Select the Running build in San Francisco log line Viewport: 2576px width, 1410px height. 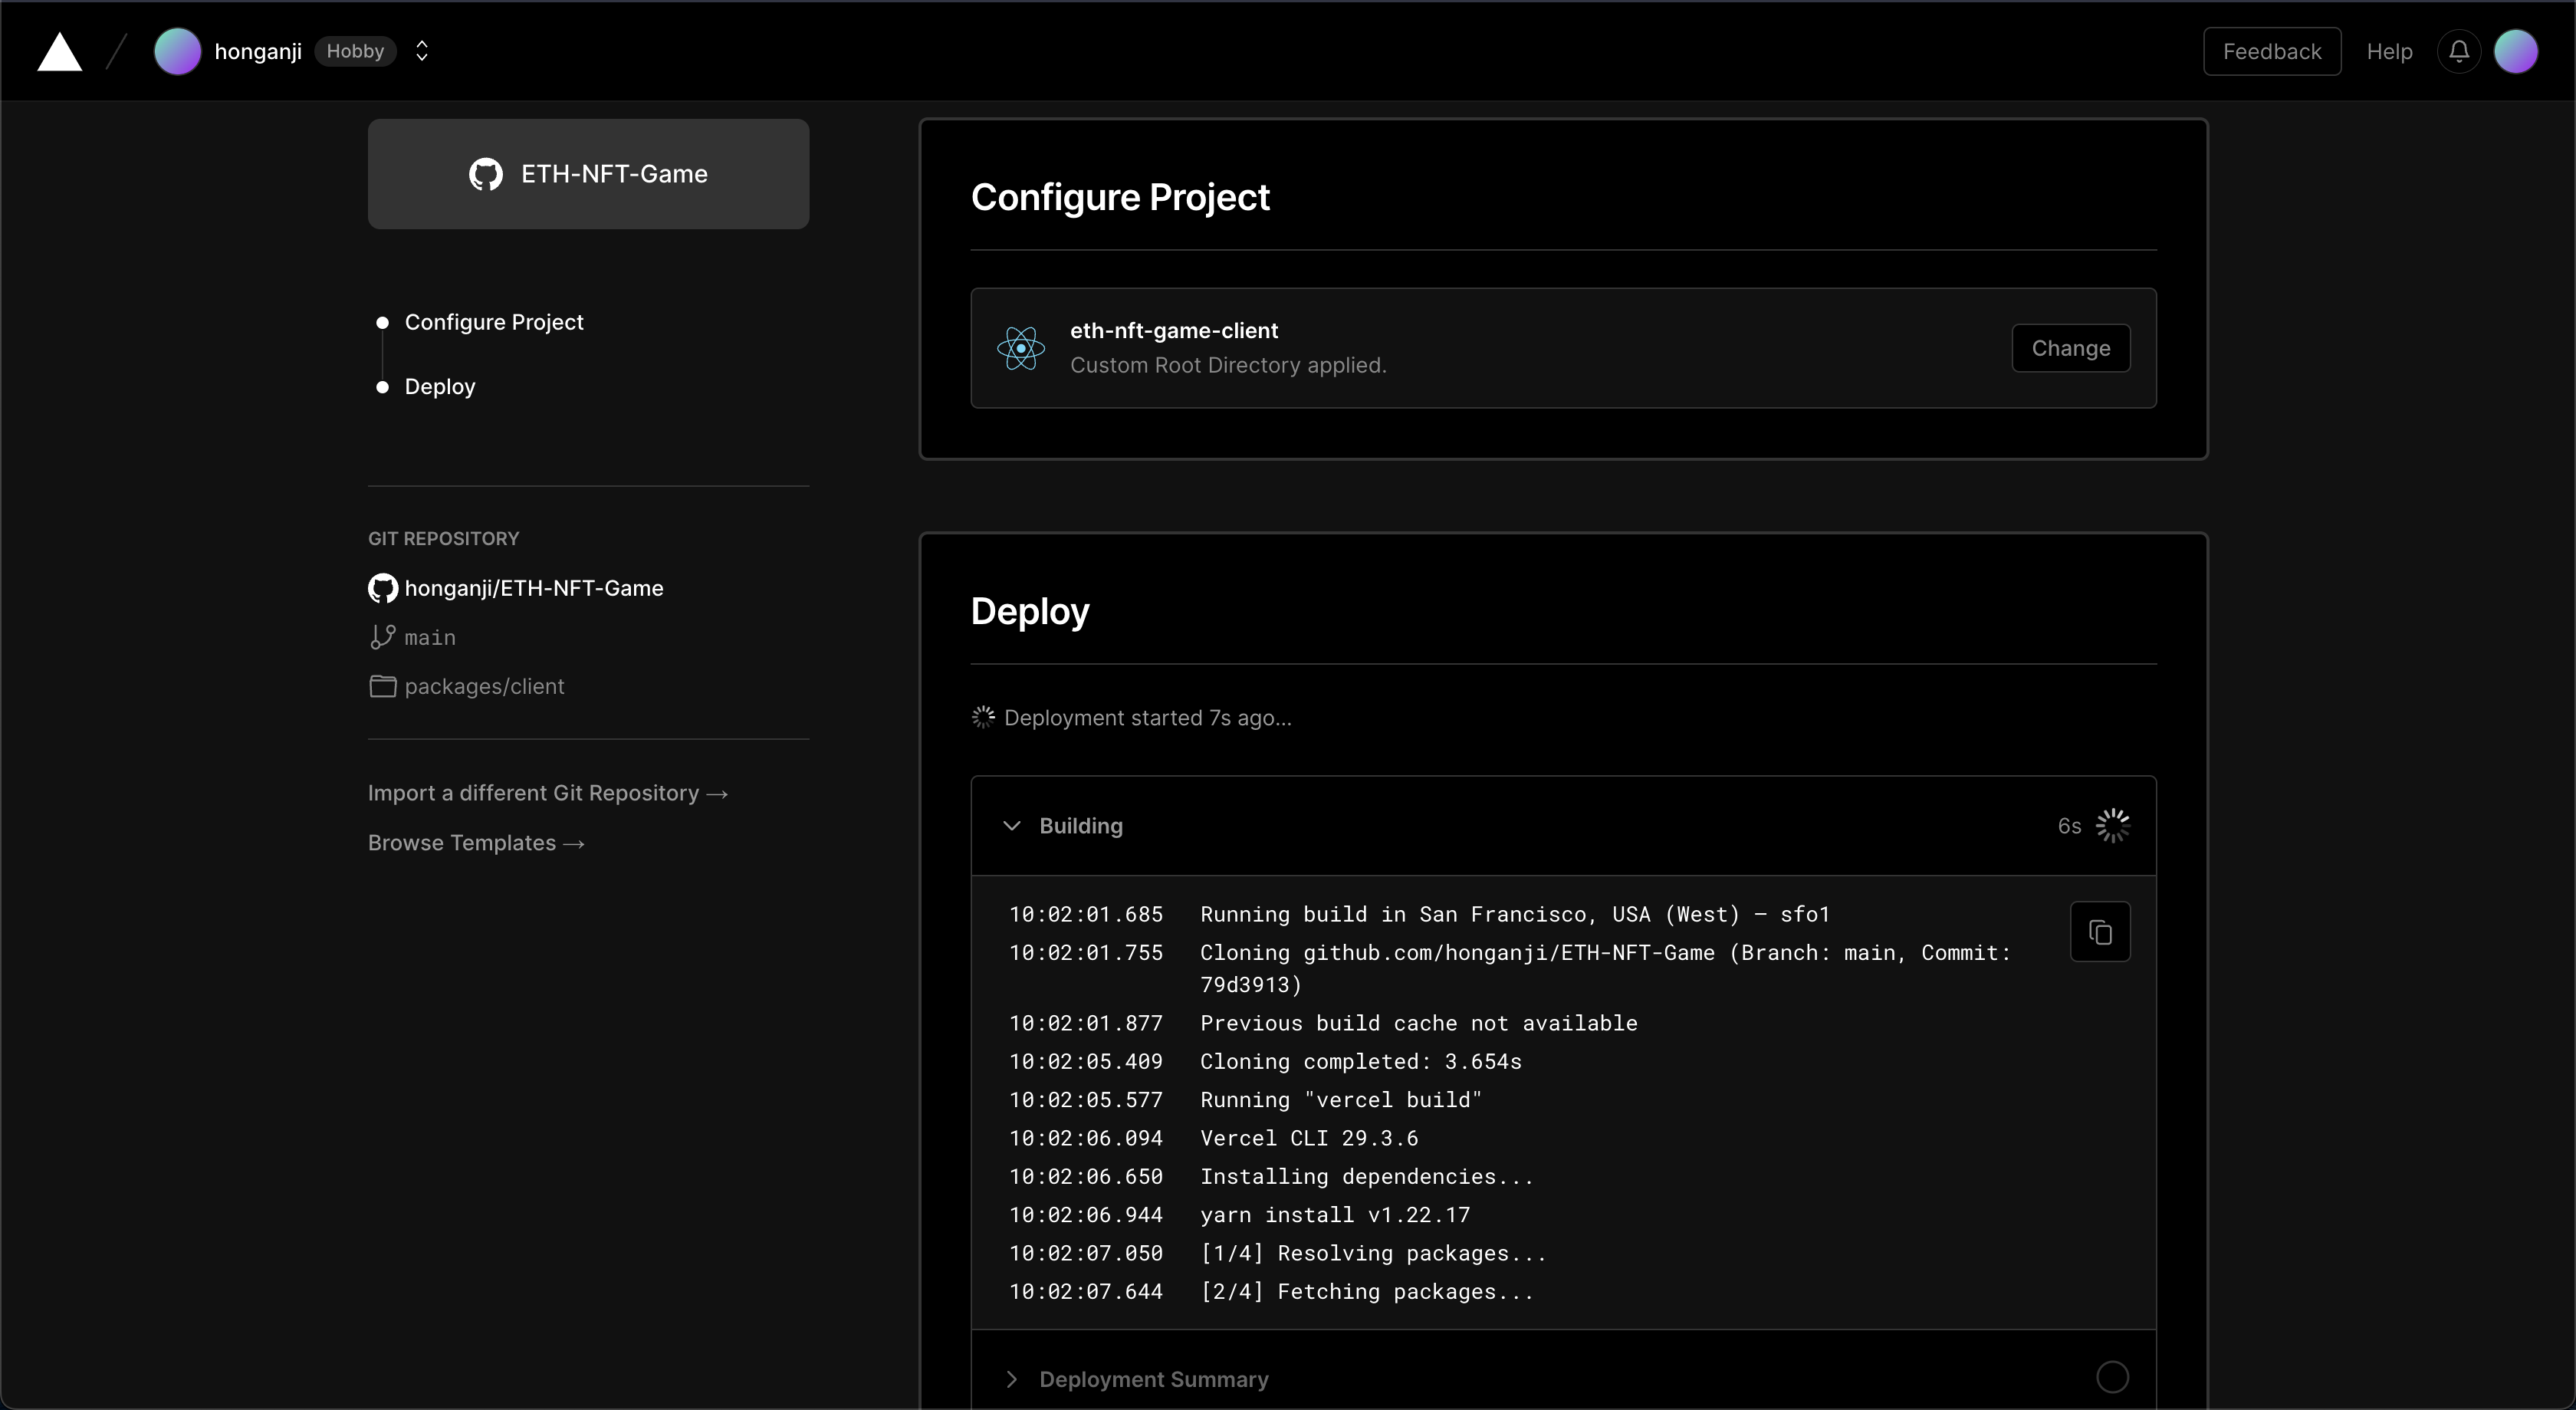[1515, 914]
